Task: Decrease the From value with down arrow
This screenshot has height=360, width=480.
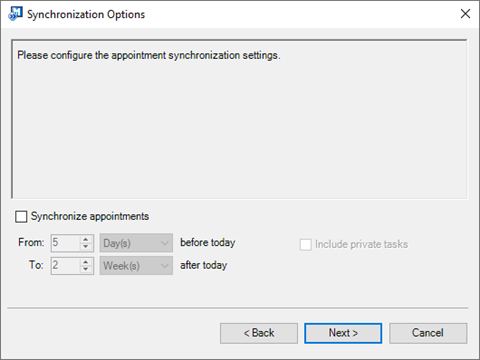Action: click(86, 246)
